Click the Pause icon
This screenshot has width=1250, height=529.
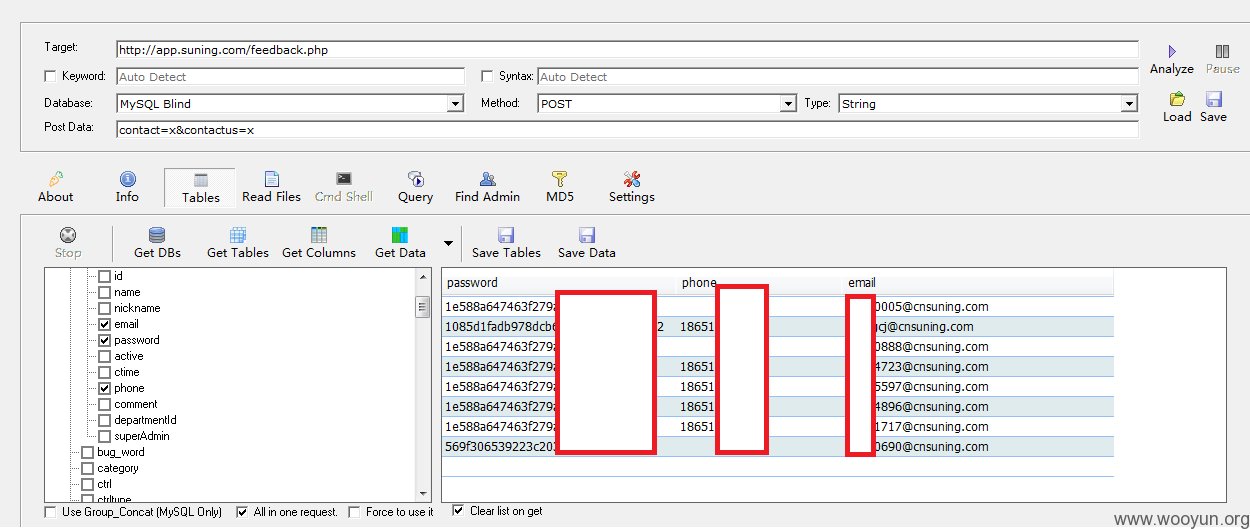tap(1222, 51)
